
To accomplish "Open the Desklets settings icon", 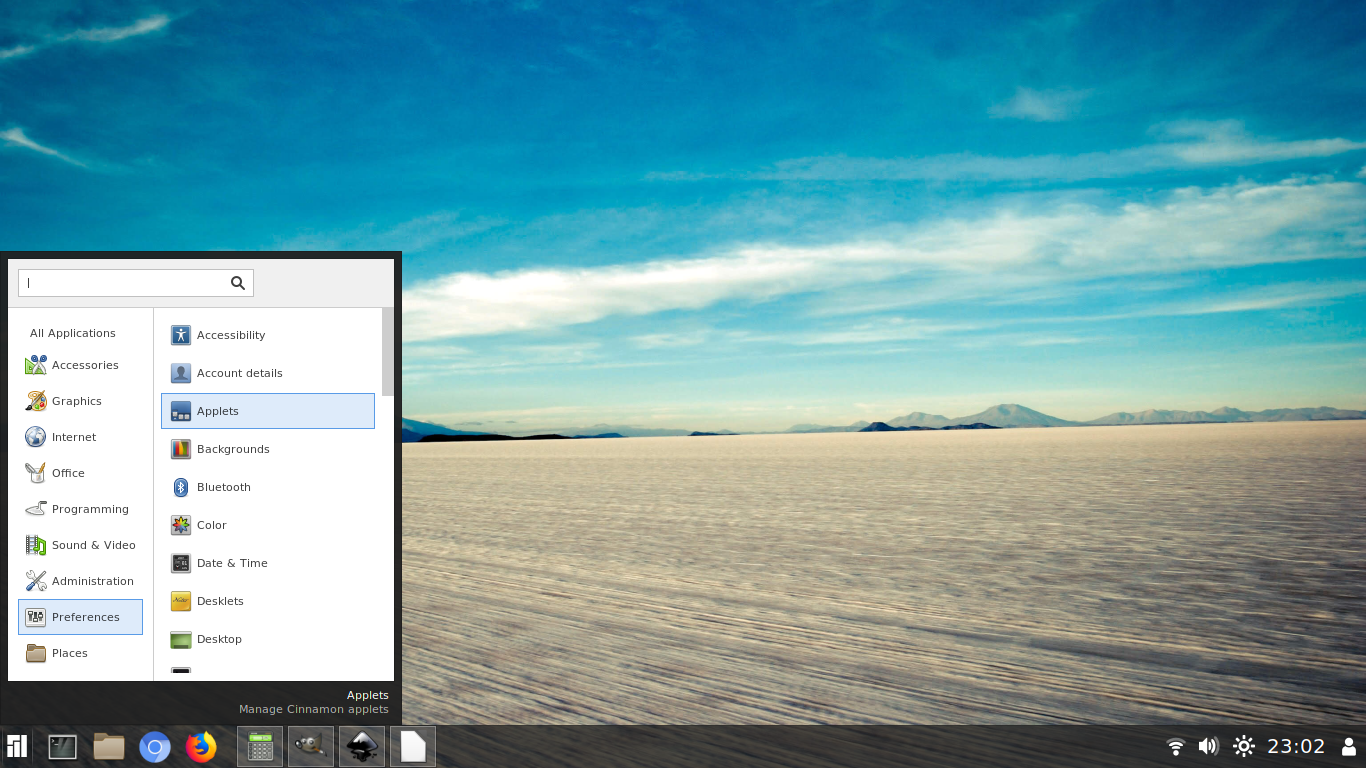I will point(180,601).
